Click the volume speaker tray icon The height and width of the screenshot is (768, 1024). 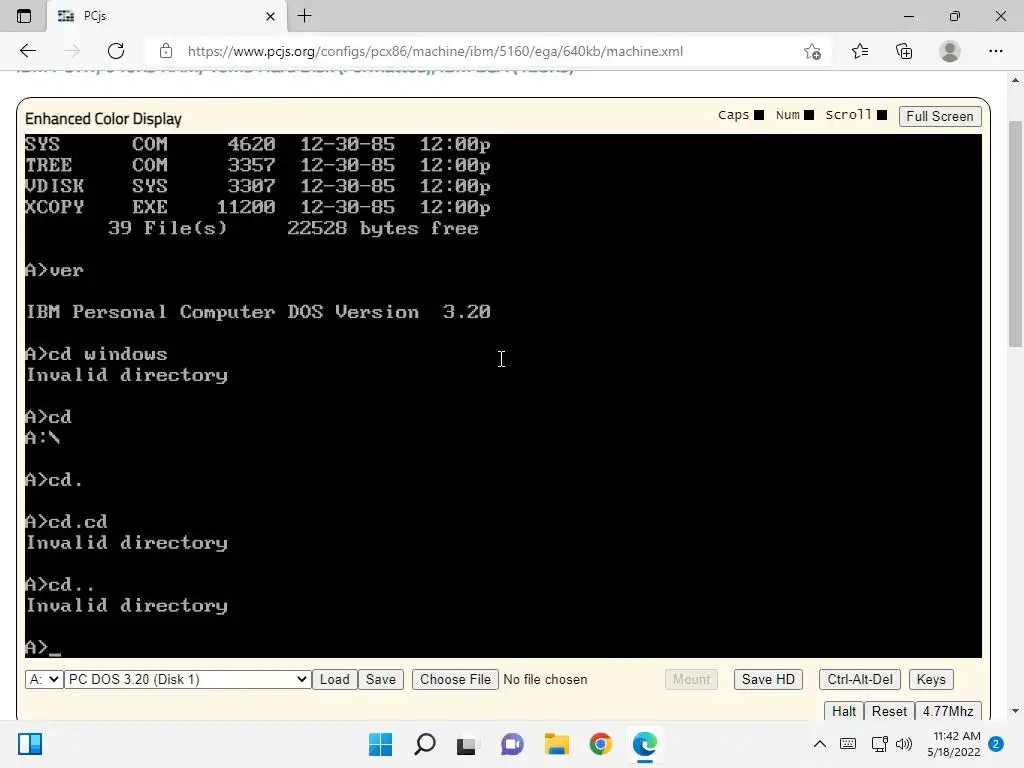(904, 744)
